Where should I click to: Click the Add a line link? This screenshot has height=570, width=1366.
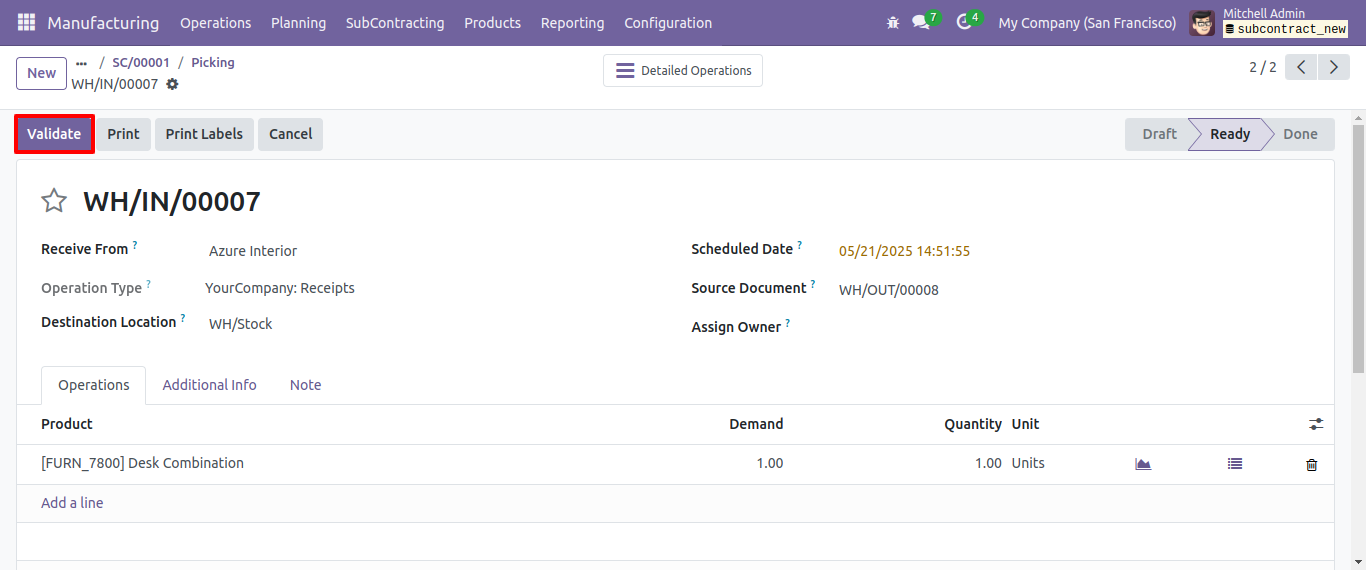72,503
